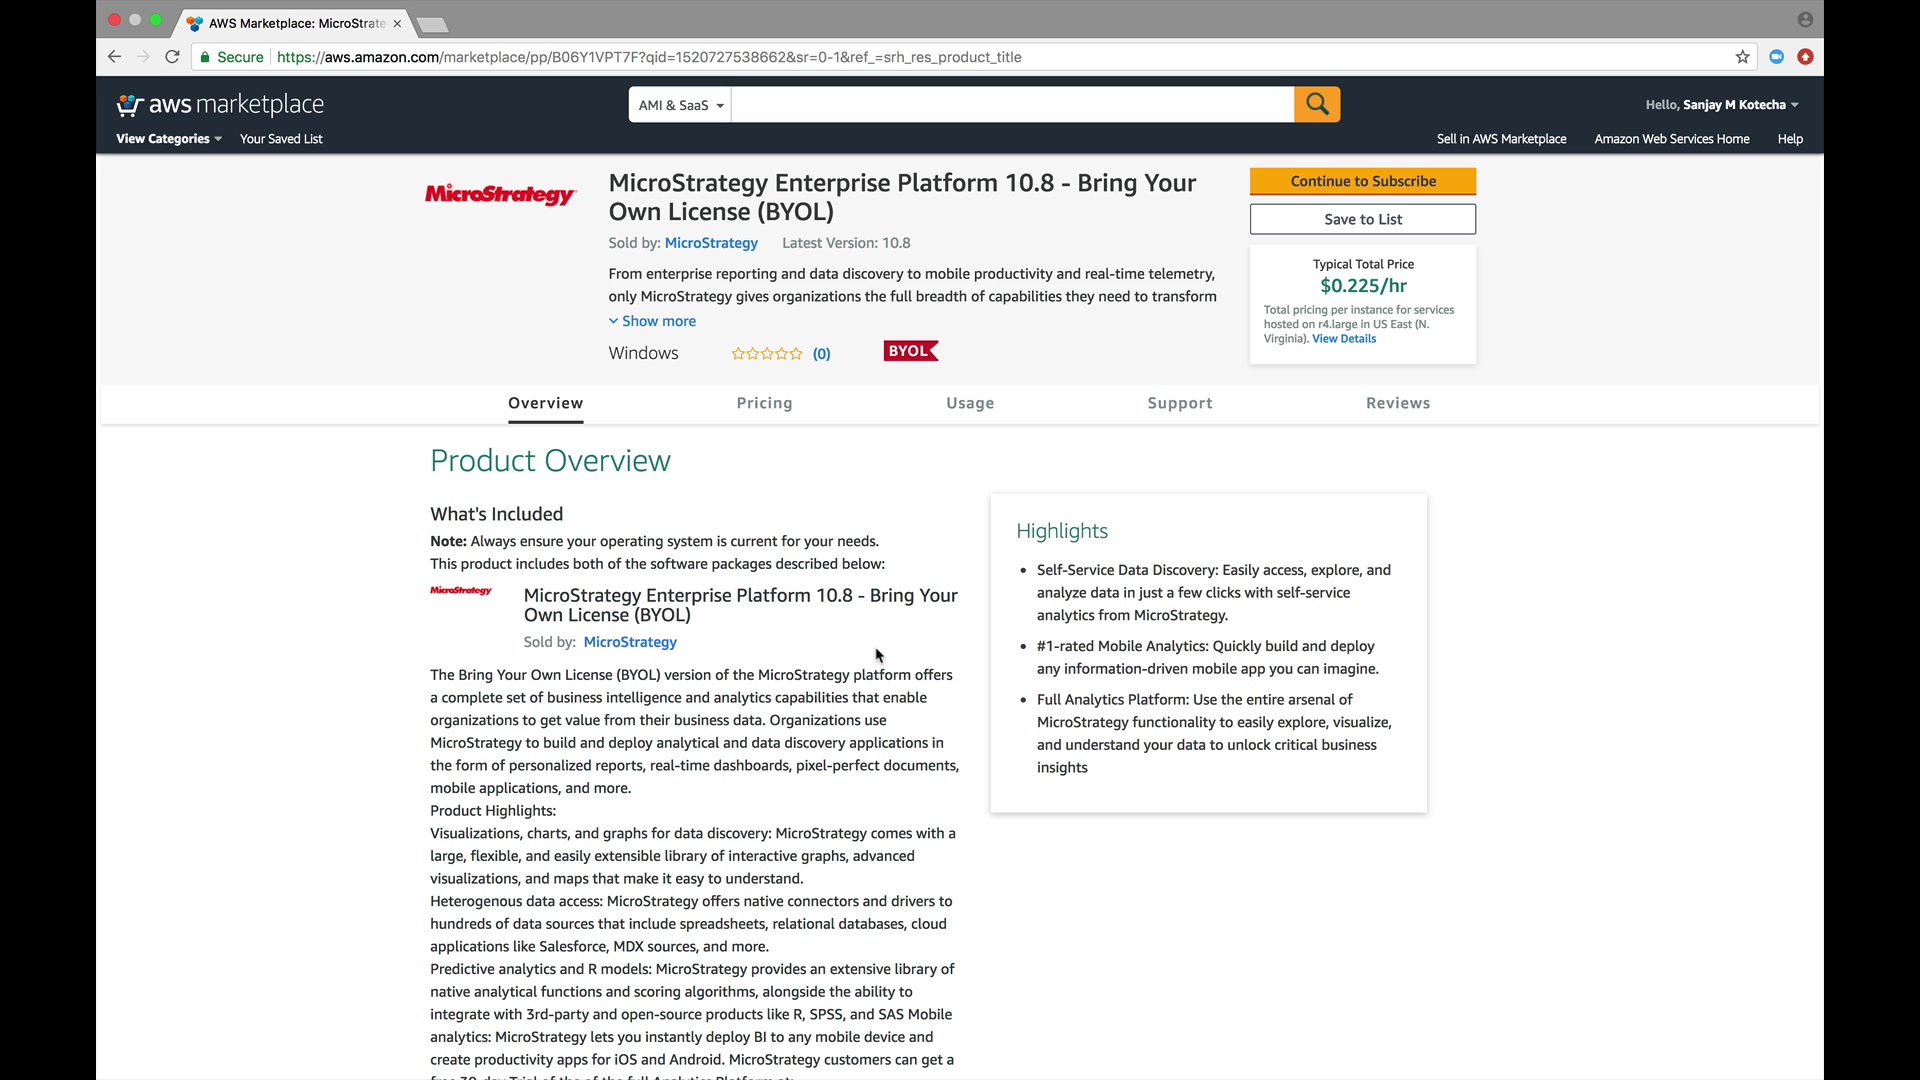1920x1080 pixels.
Task: Expand the View Categories menu
Action: (x=168, y=139)
